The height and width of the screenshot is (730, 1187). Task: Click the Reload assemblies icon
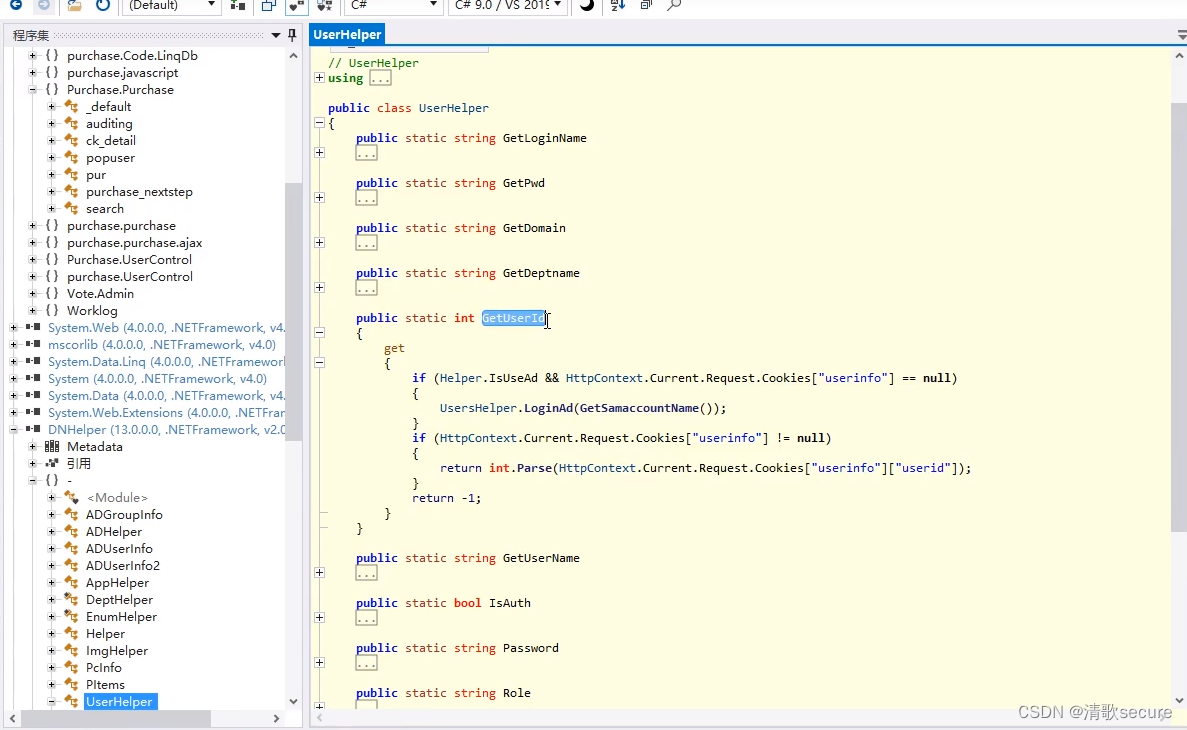click(x=103, y=5)
